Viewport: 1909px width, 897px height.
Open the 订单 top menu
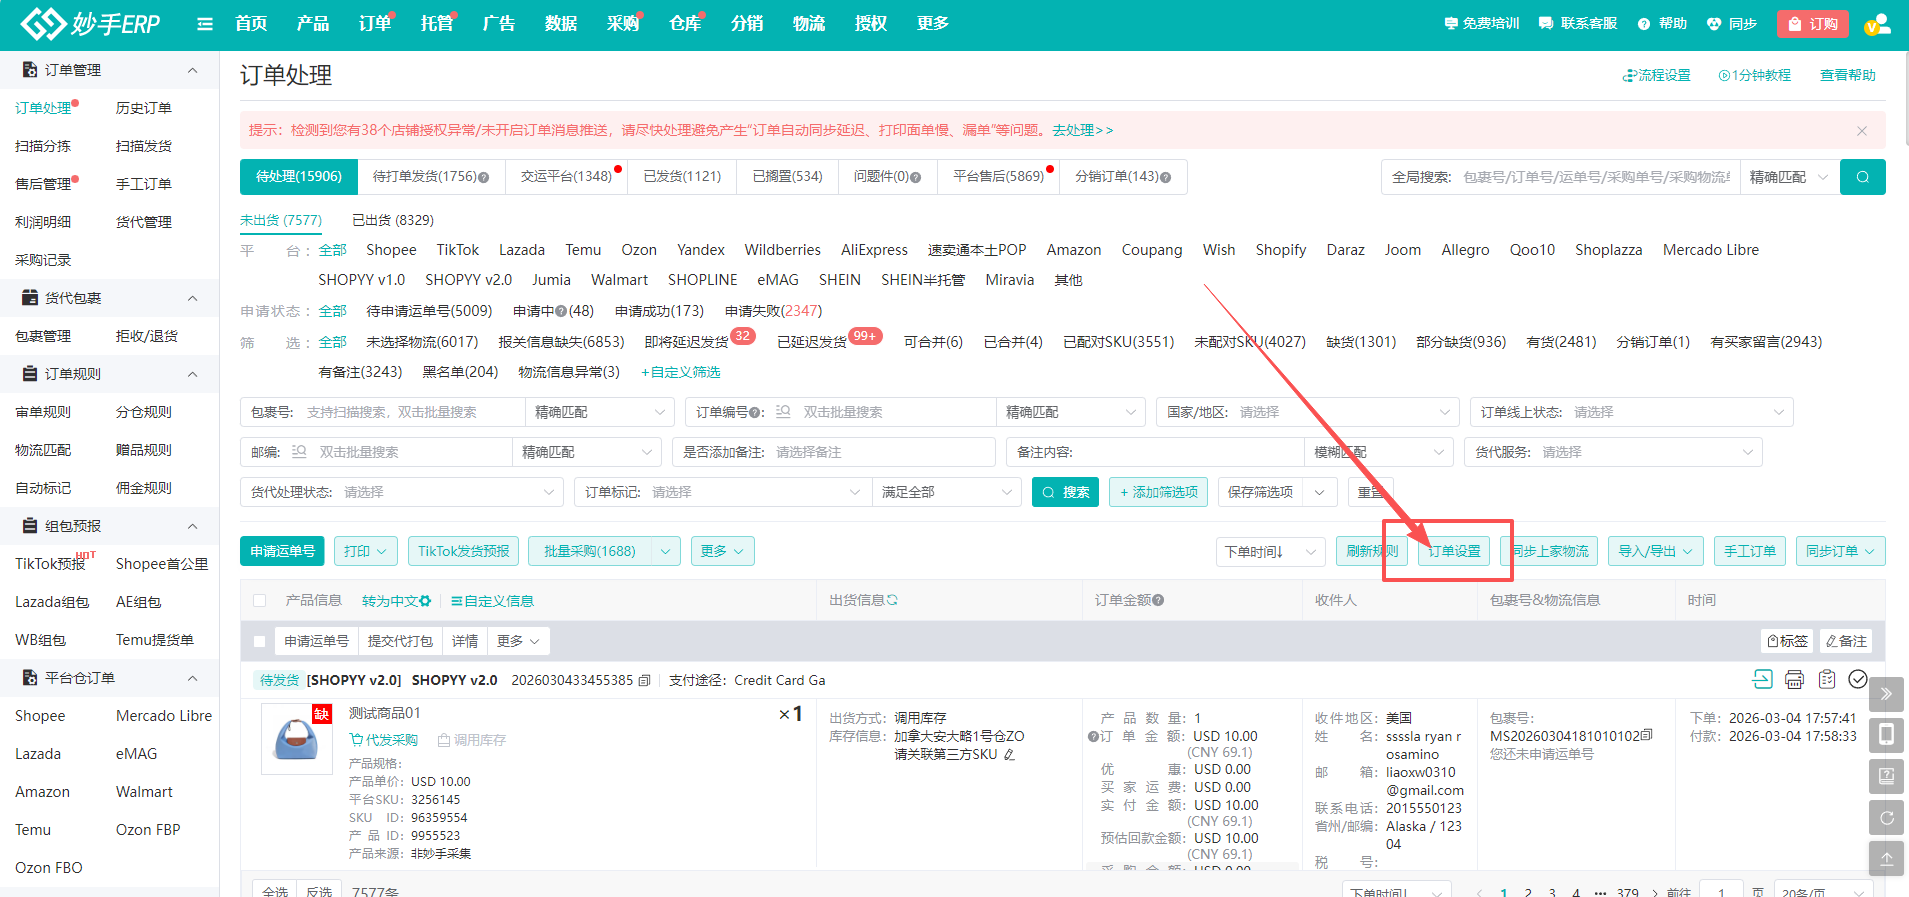pos(375,24)
